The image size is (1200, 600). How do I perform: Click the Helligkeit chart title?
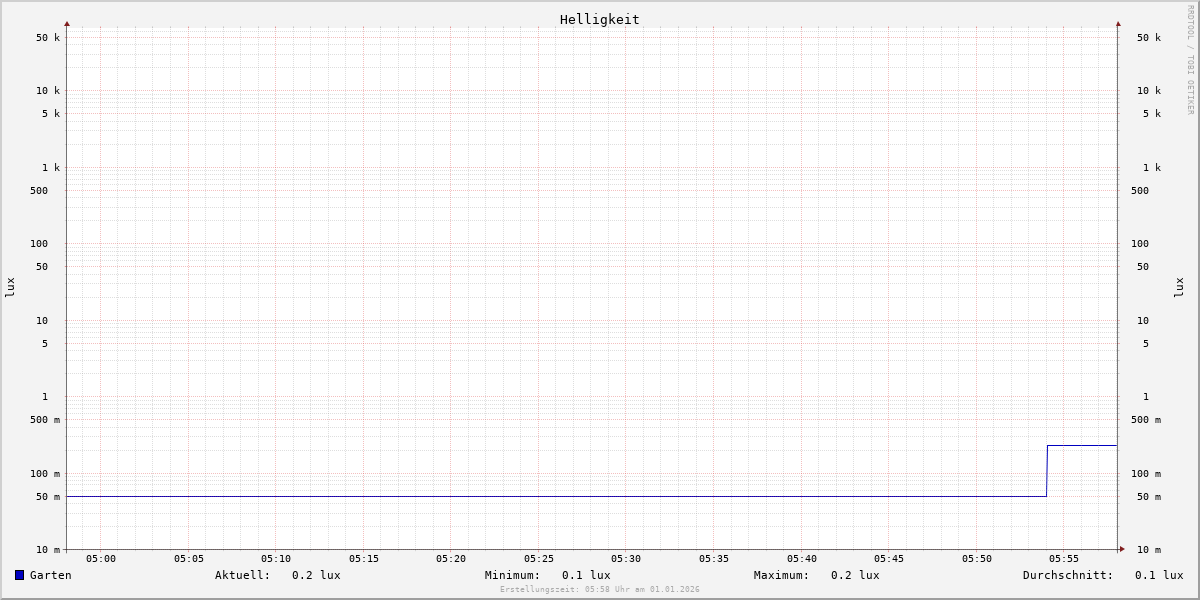tap(600, 20)
